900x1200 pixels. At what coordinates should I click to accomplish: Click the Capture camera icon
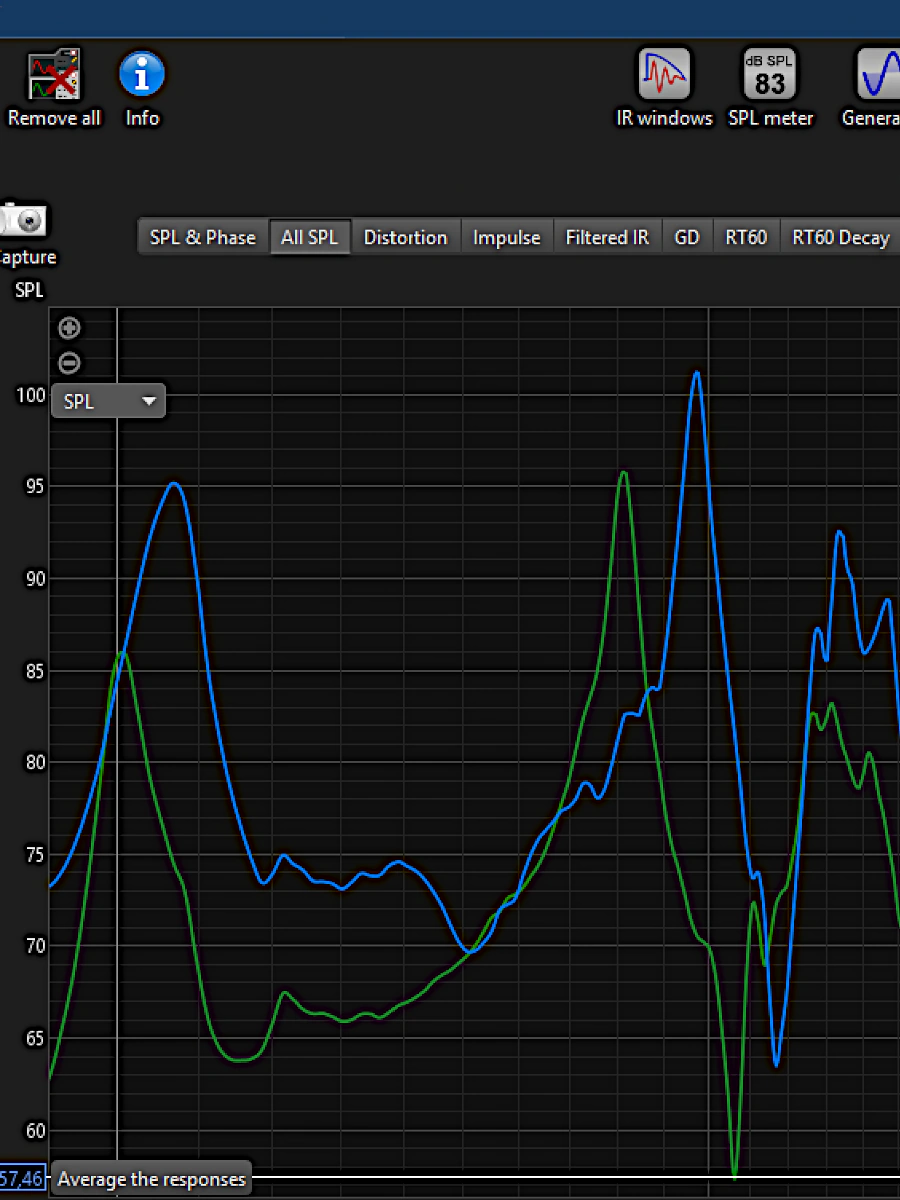pyautogui.click(x=22, y=220)
